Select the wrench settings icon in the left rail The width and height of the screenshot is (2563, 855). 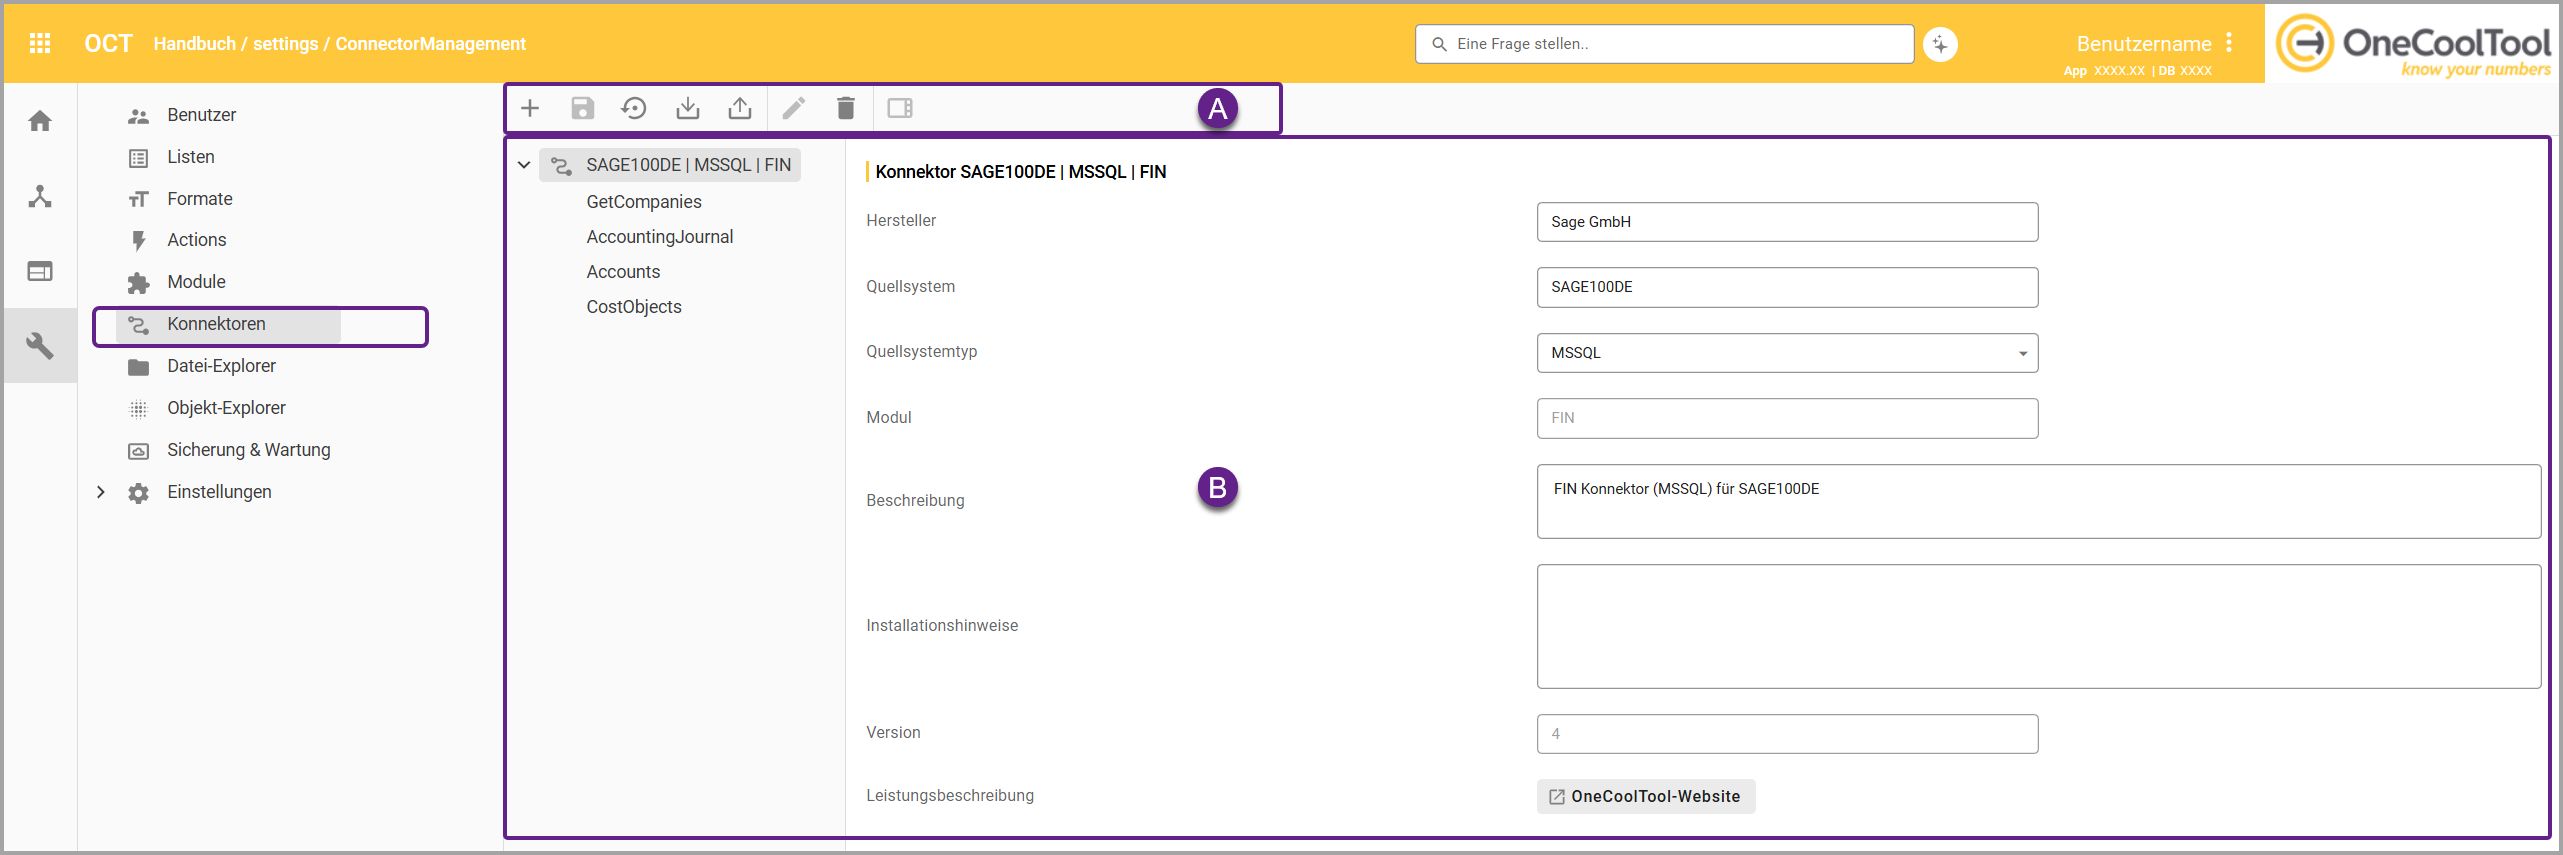pos(40,346)
